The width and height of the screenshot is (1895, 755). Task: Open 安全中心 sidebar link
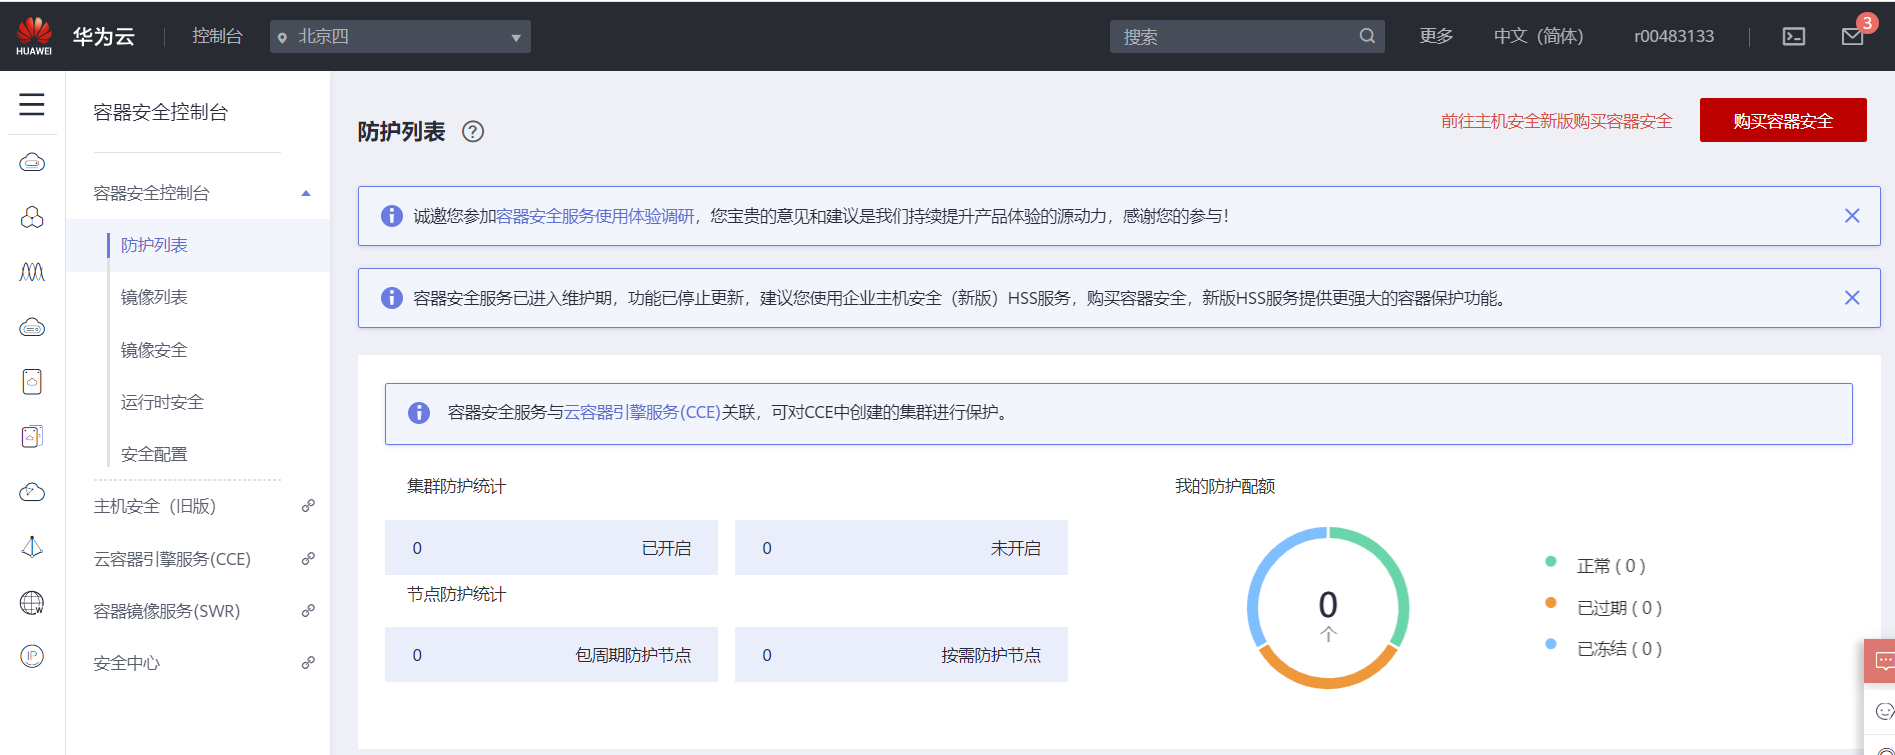[126, 663]
